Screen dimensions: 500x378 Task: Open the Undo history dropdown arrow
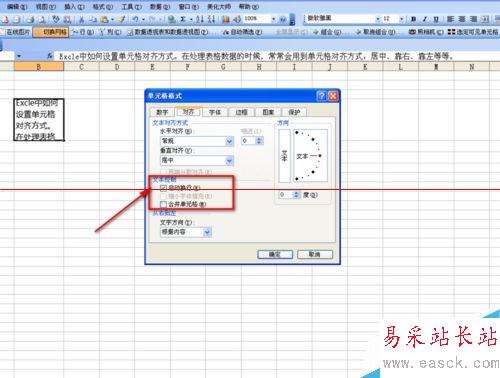(143, 19)
